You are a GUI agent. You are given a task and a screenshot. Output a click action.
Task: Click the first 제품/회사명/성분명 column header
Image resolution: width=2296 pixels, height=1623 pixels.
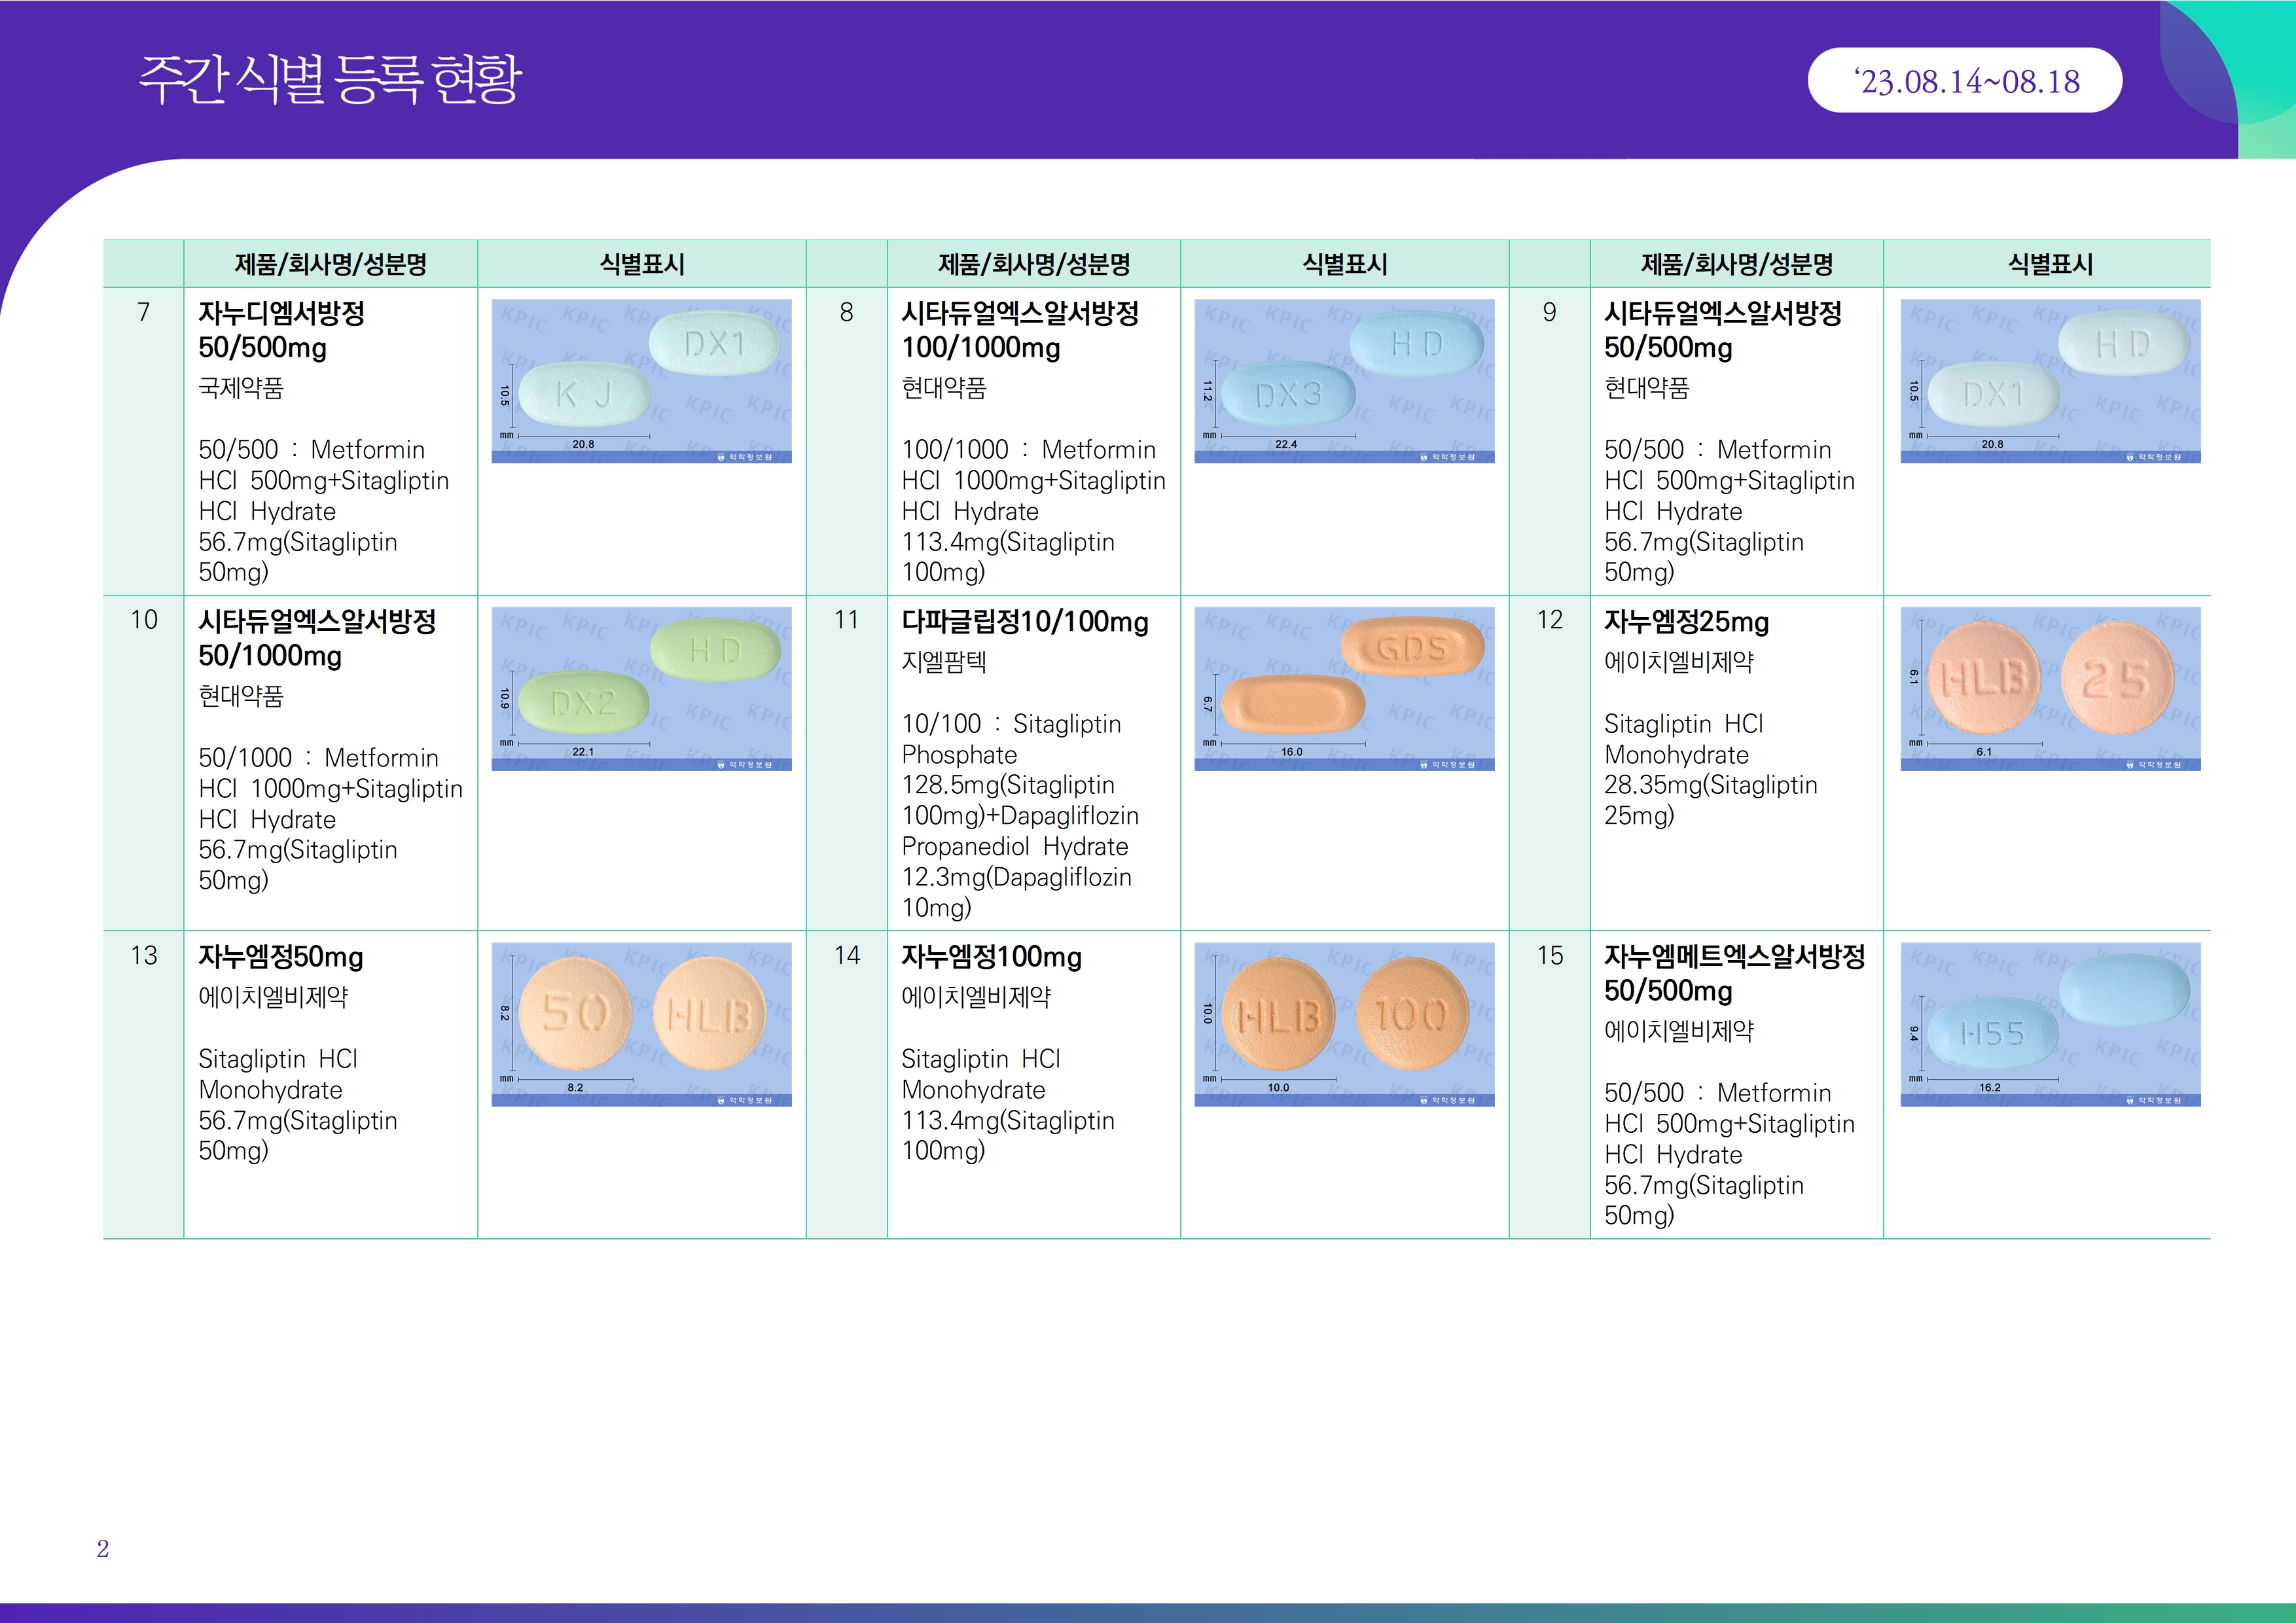tap(330, 264)
